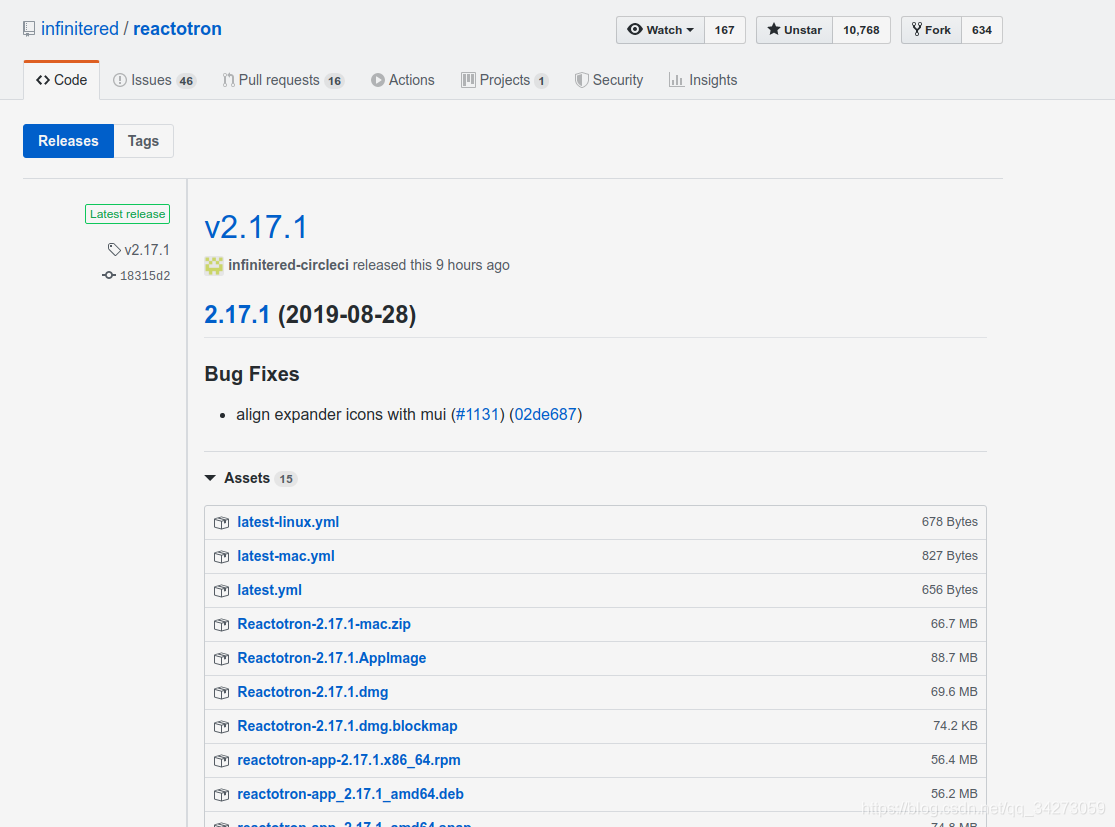Click the Fork button

click(x=932, y=30)
